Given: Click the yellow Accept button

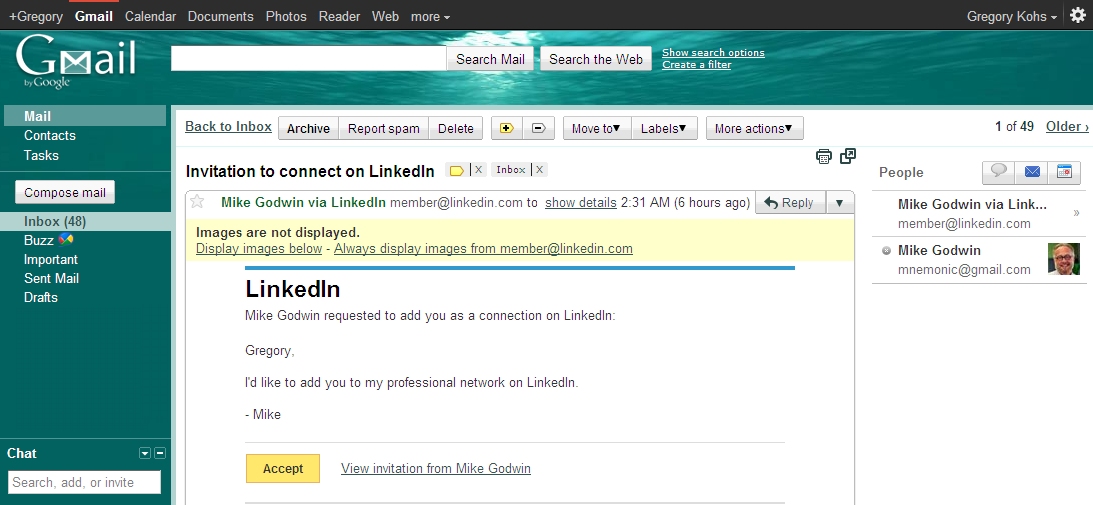Looking at the screenshot, I should coord(283,468).
